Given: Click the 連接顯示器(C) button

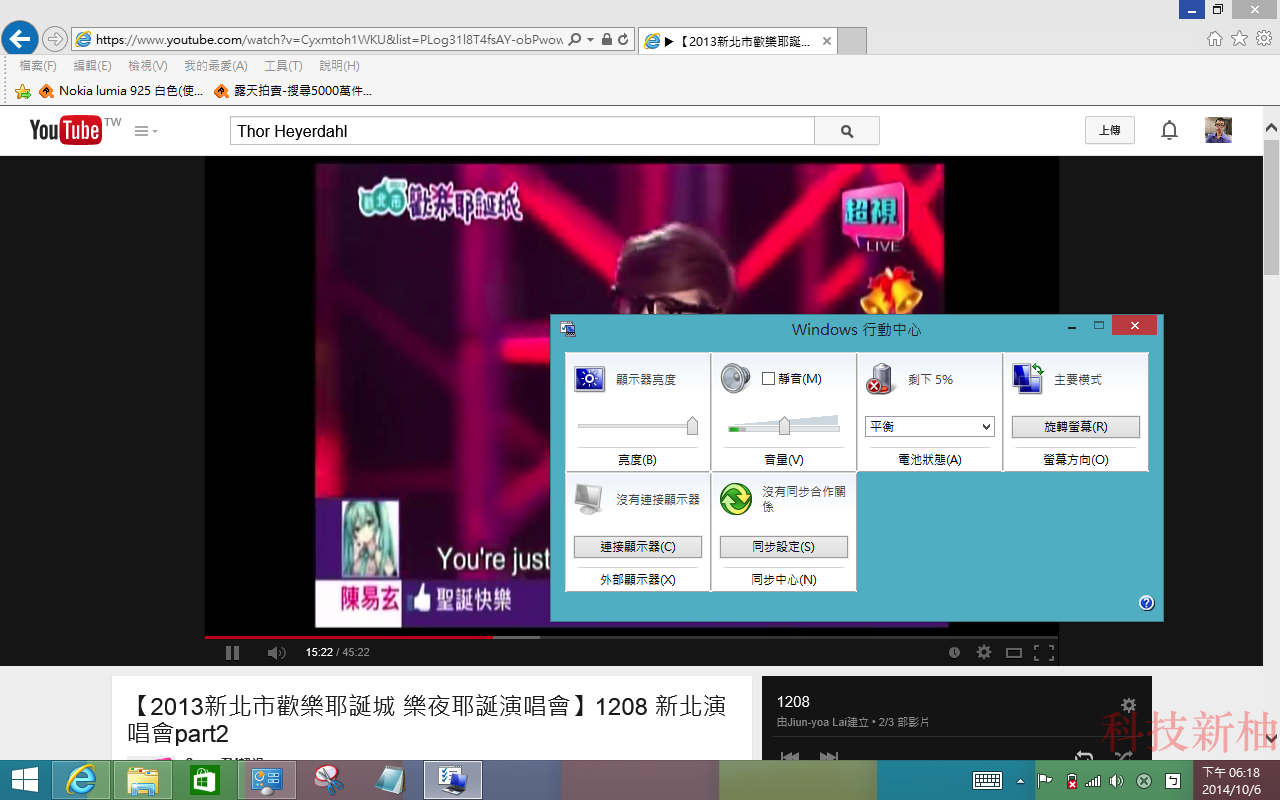Looking at the screenshot, I should pyautogui.click(x=638, y=547).
